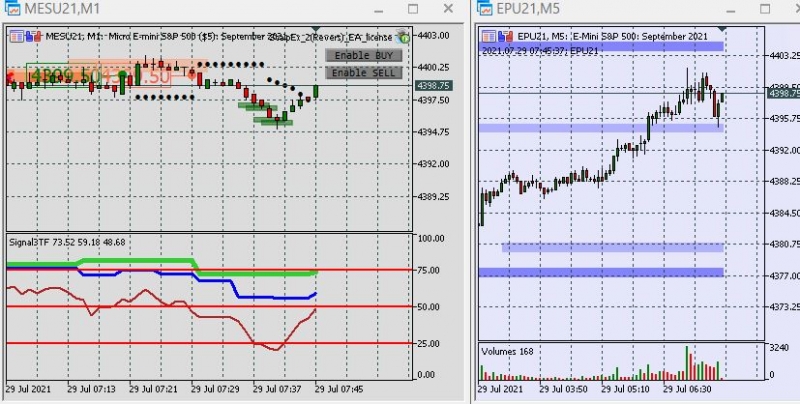
Task: Click price level 4392.00 on EPU21 scale
Action: (x=784, y=150)
